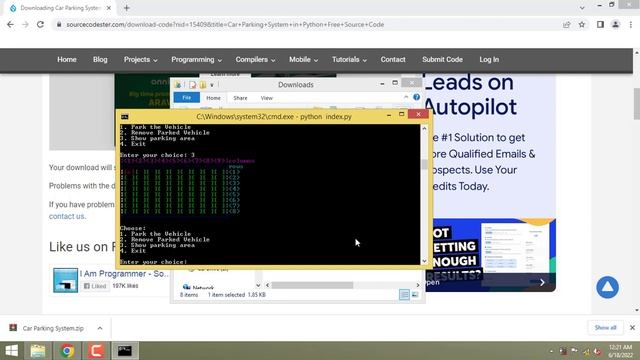This screenshot has width=640, height=360.
Task: Open the Home tab in Downloads window
Action: pyautogui.click(x=213, y=98)
